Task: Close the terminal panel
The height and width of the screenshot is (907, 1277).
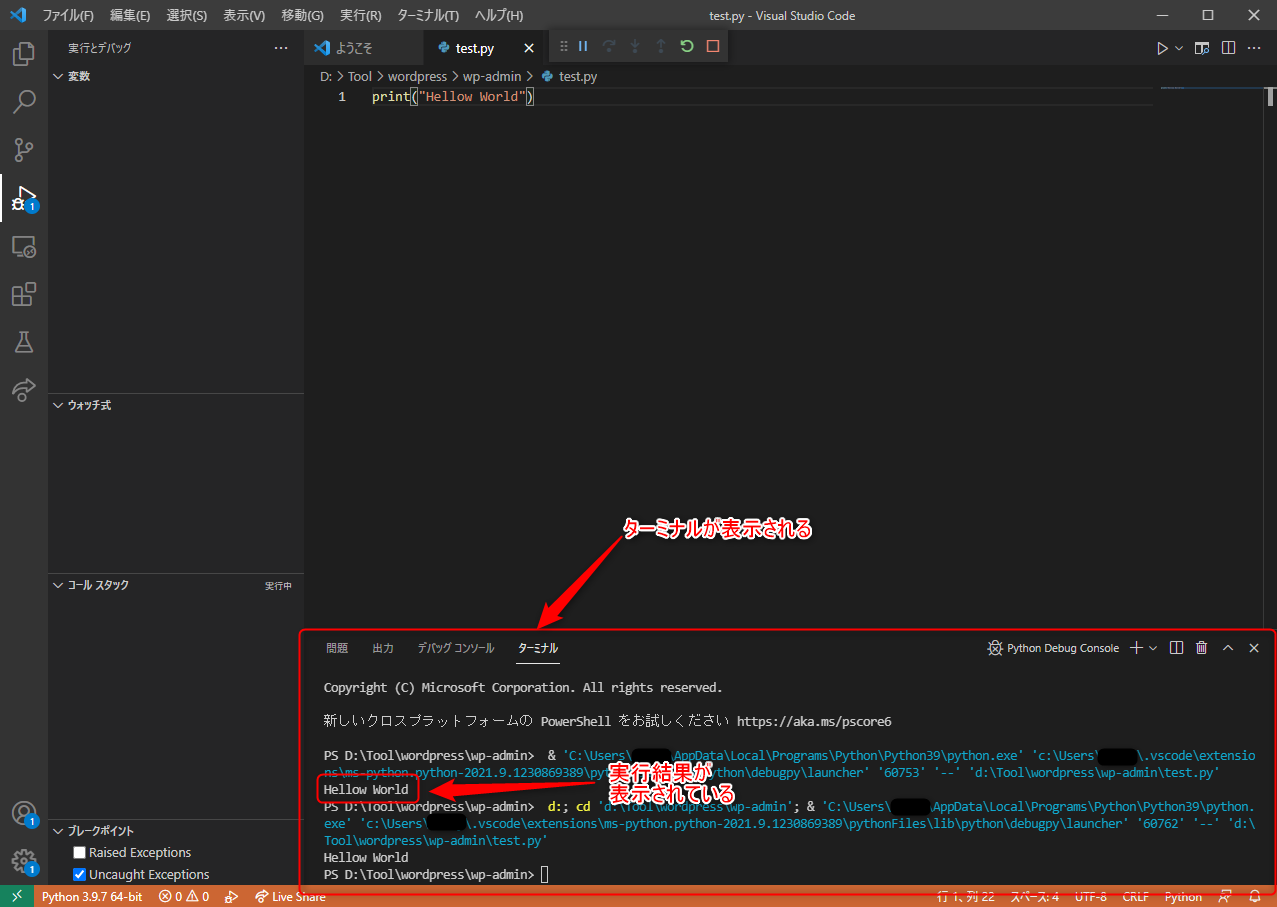Action: click(1254, 648)
